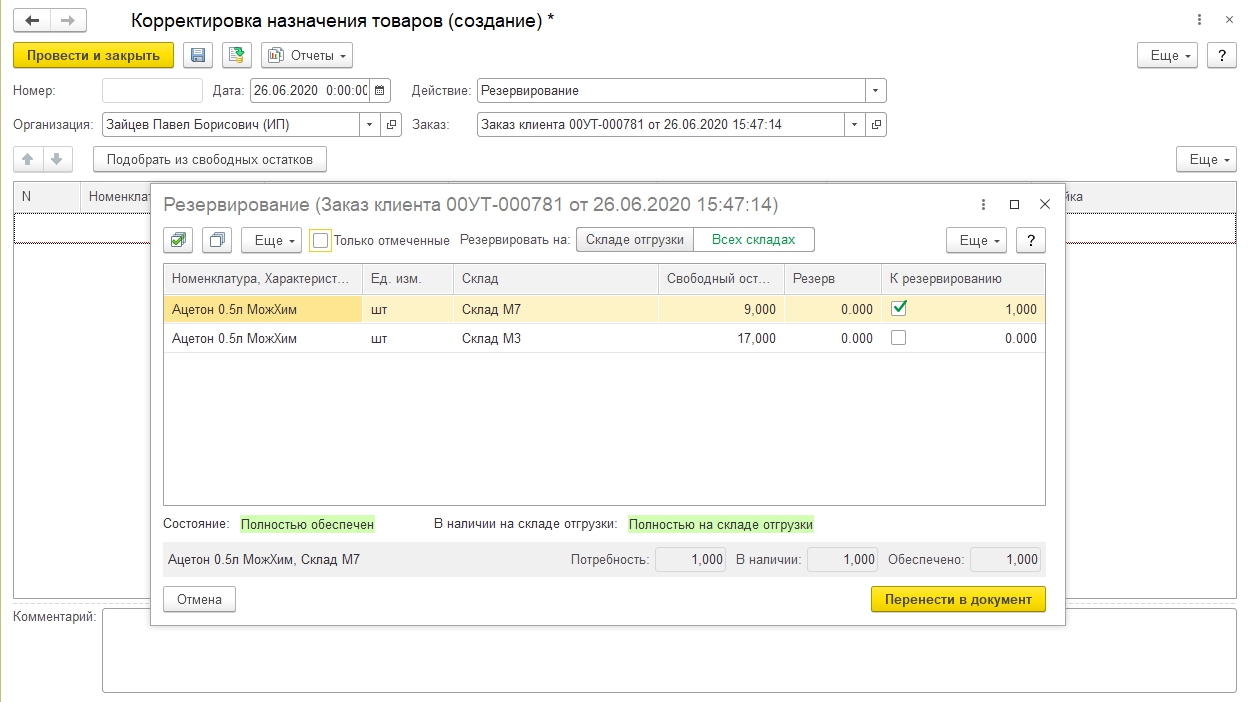Open the organization record link icon
The image size is (1254, 702).
(392, 125)
